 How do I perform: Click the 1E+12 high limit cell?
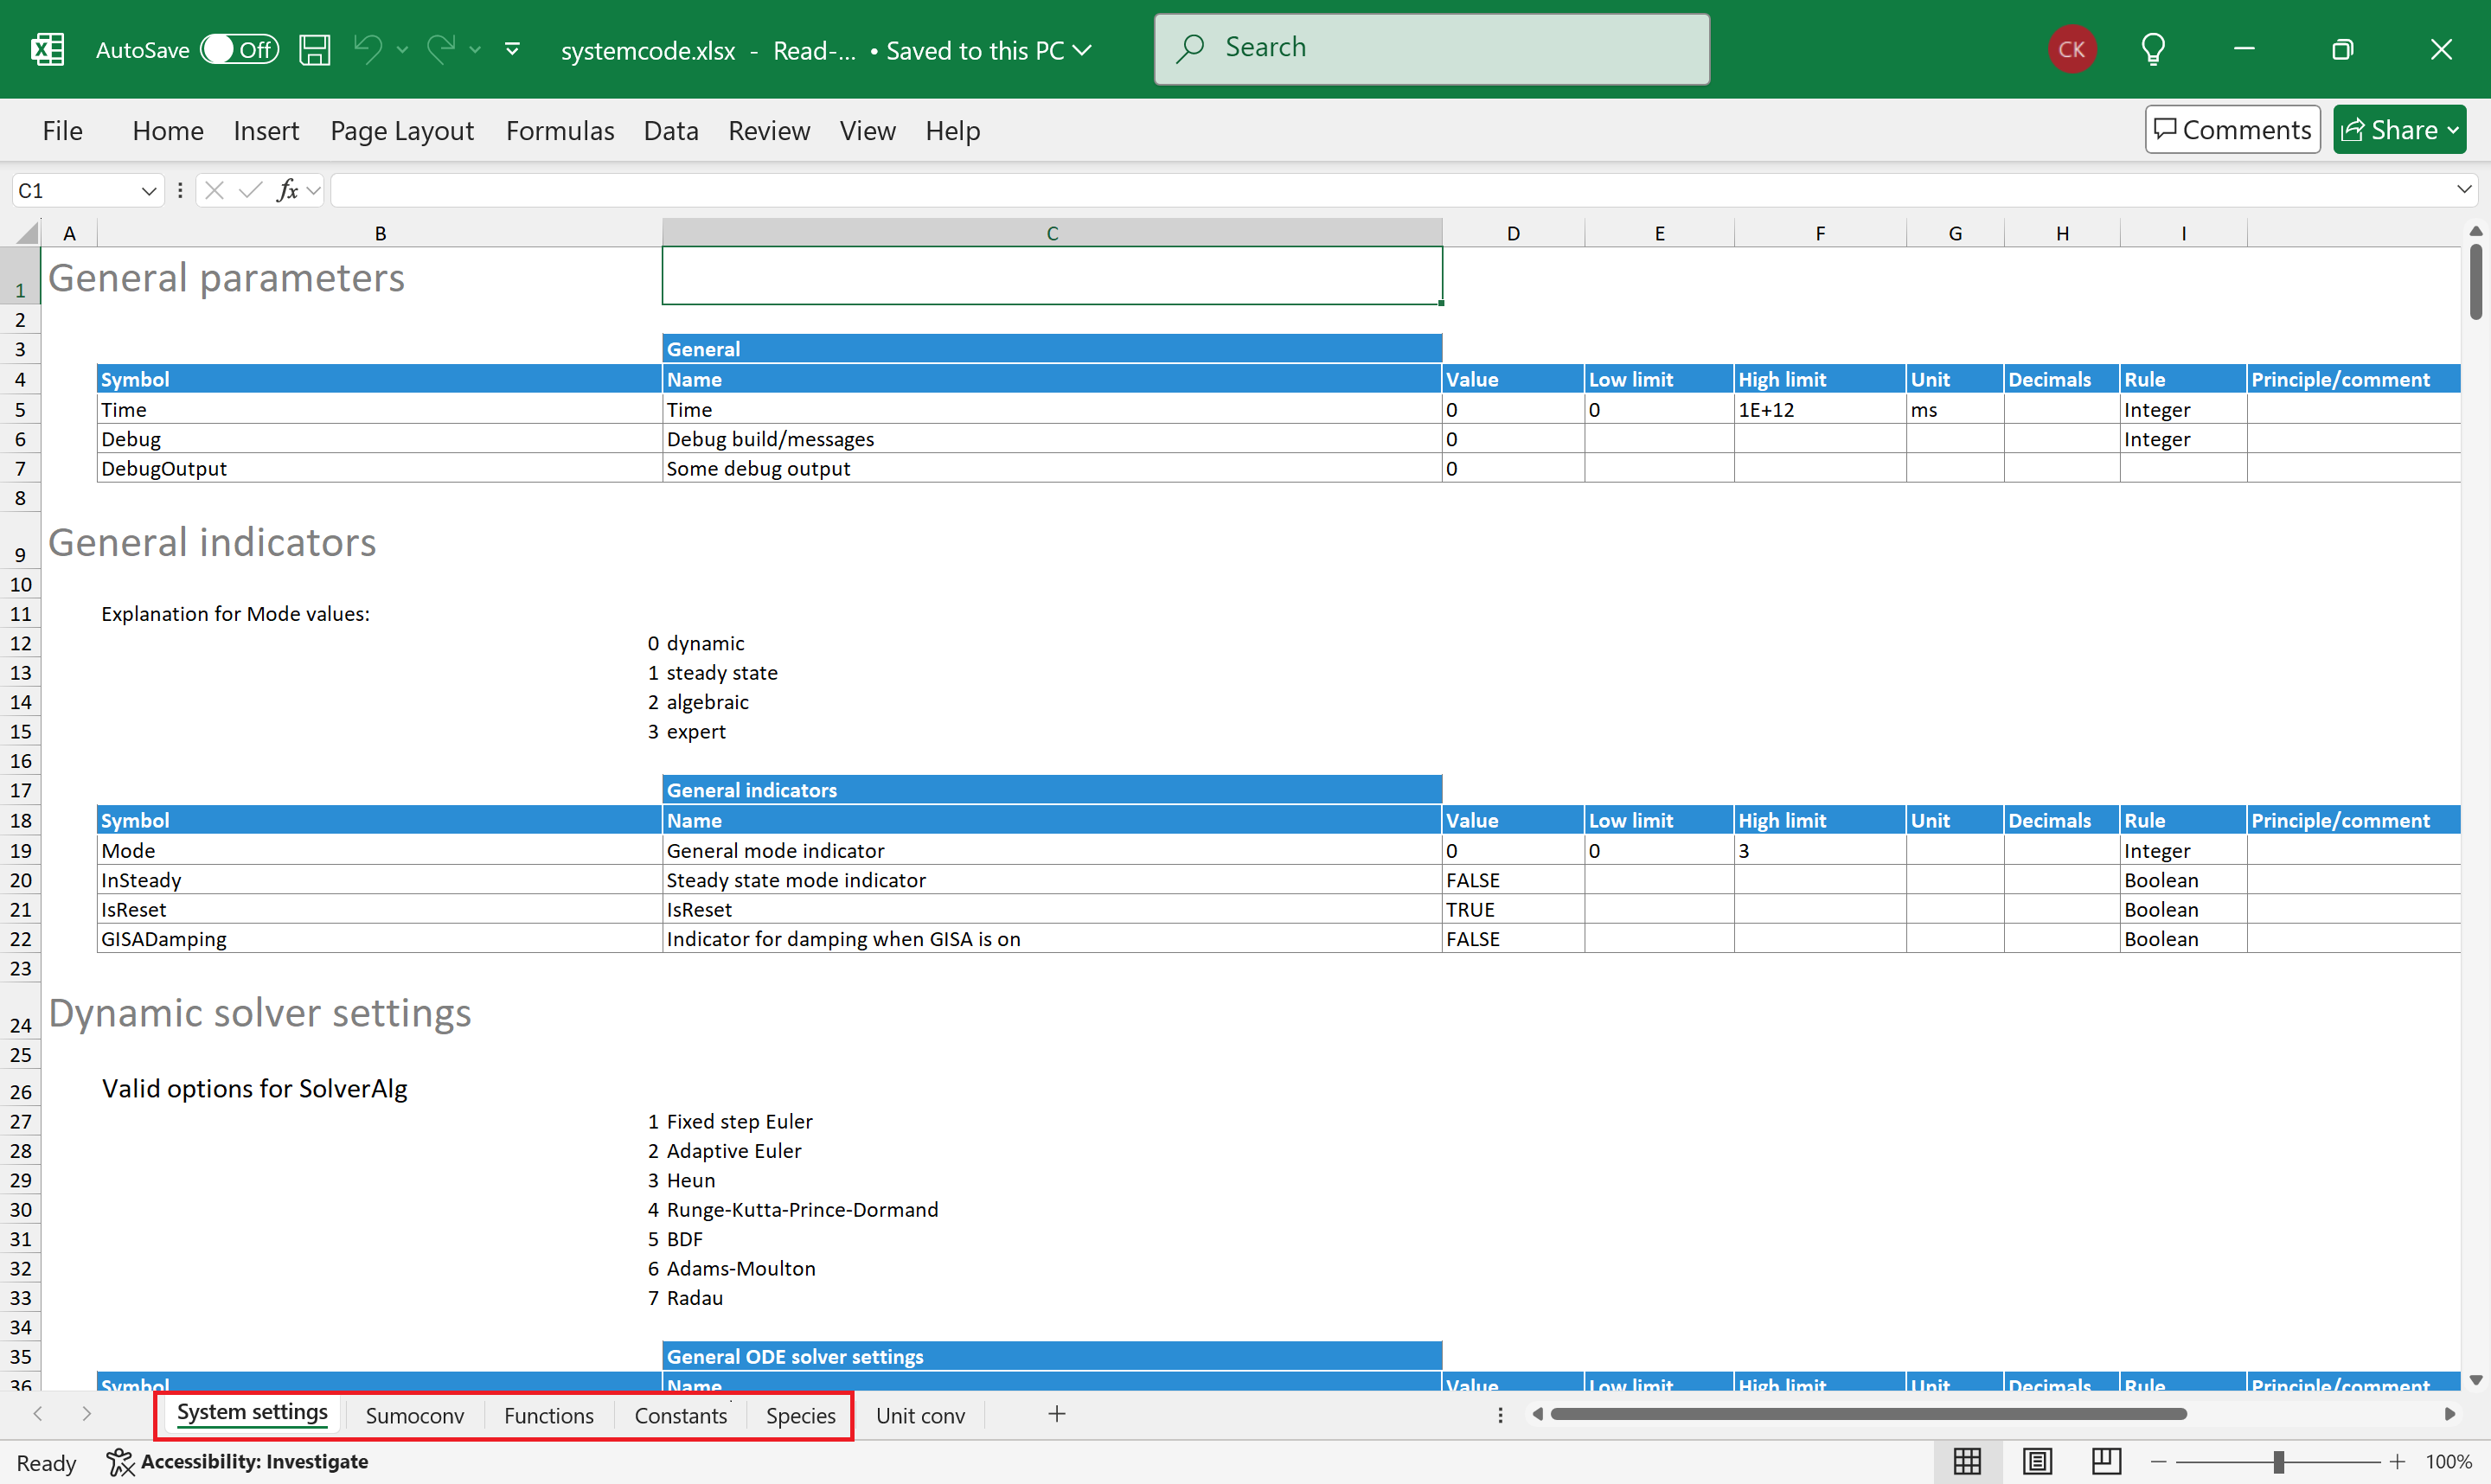tap(1820, 409)
